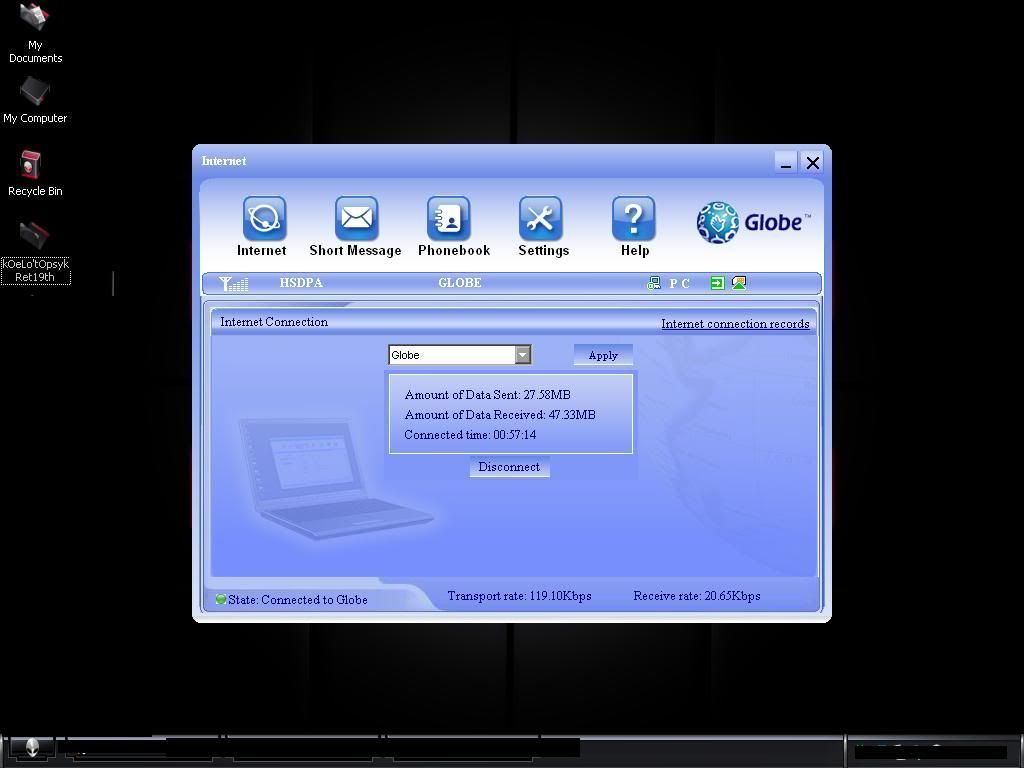Open the Short Message envelope icon

tap(356, 218)
